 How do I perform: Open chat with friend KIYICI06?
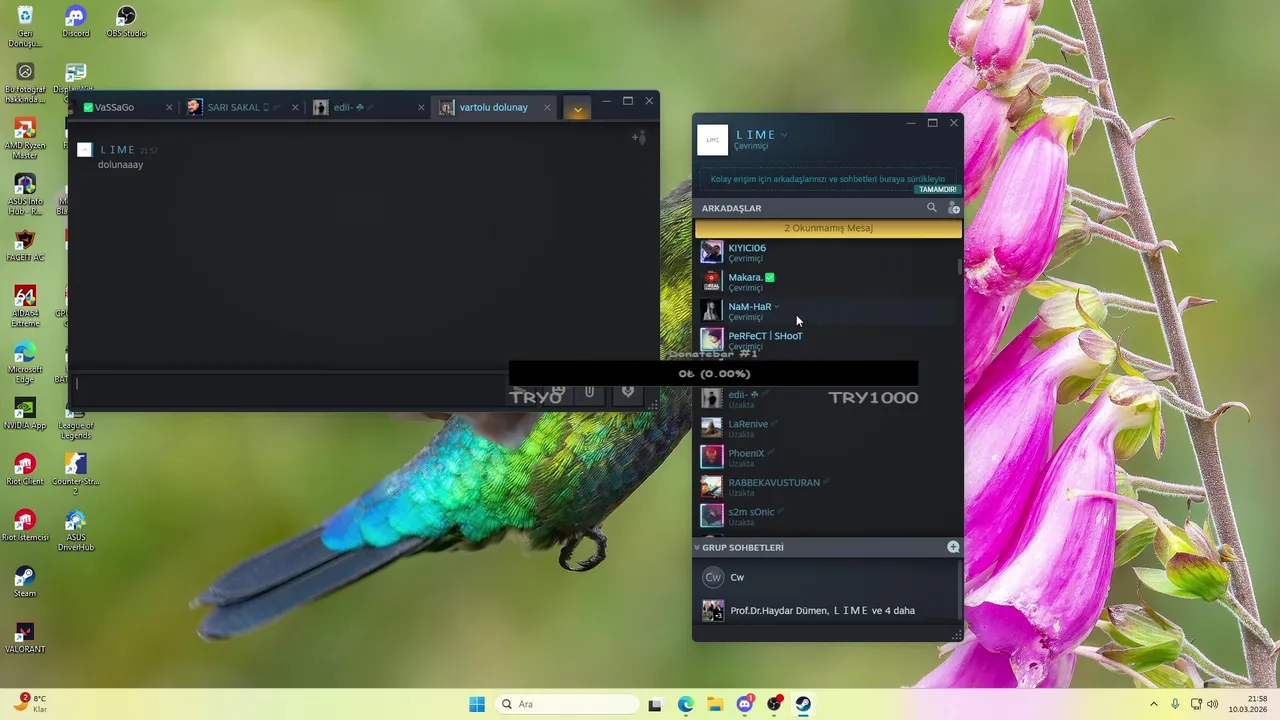coord(826,252)
